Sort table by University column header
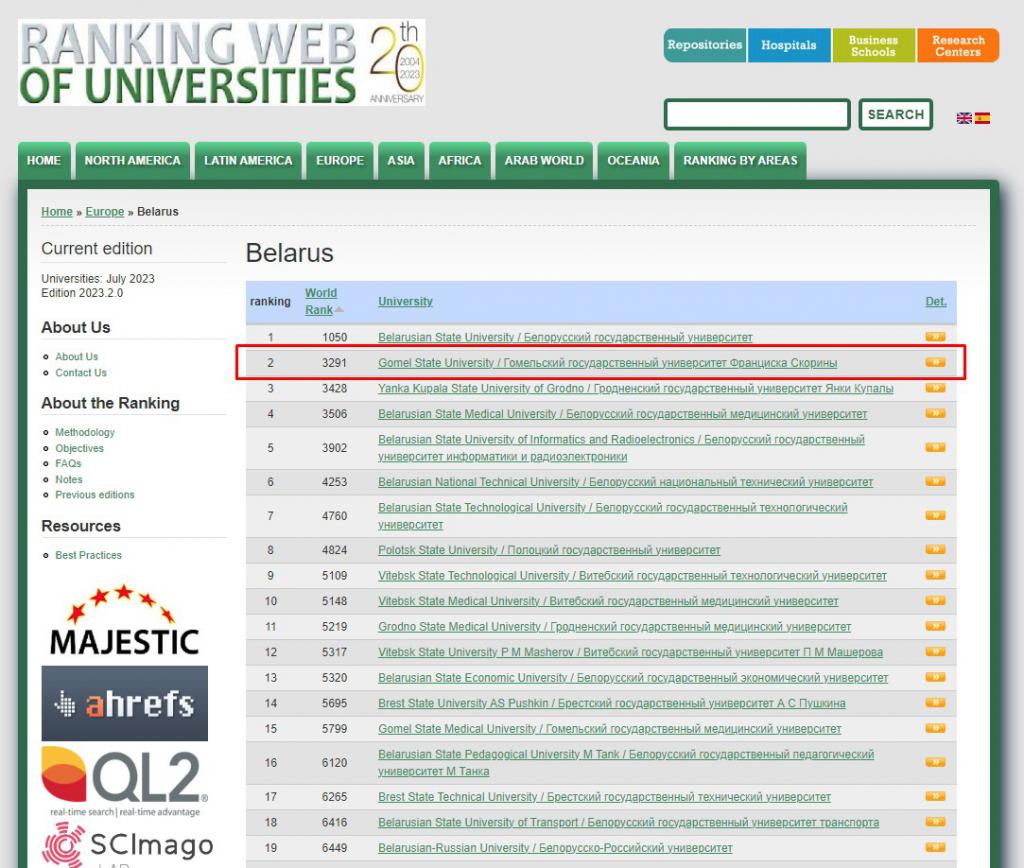Viewport: 1024px width, 868px height. pos(405,301)
